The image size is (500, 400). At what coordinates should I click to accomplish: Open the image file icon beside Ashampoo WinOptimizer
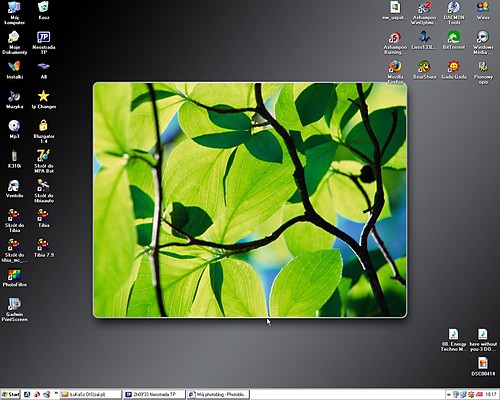click(x=395, y=10)
